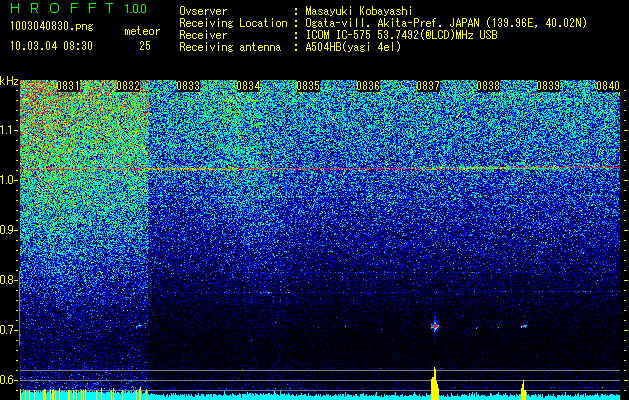Click the 0833 time marker
Image resolution: width=629 pixels, height=400 pixels.
pyautogui.click(x=188, y=86)
